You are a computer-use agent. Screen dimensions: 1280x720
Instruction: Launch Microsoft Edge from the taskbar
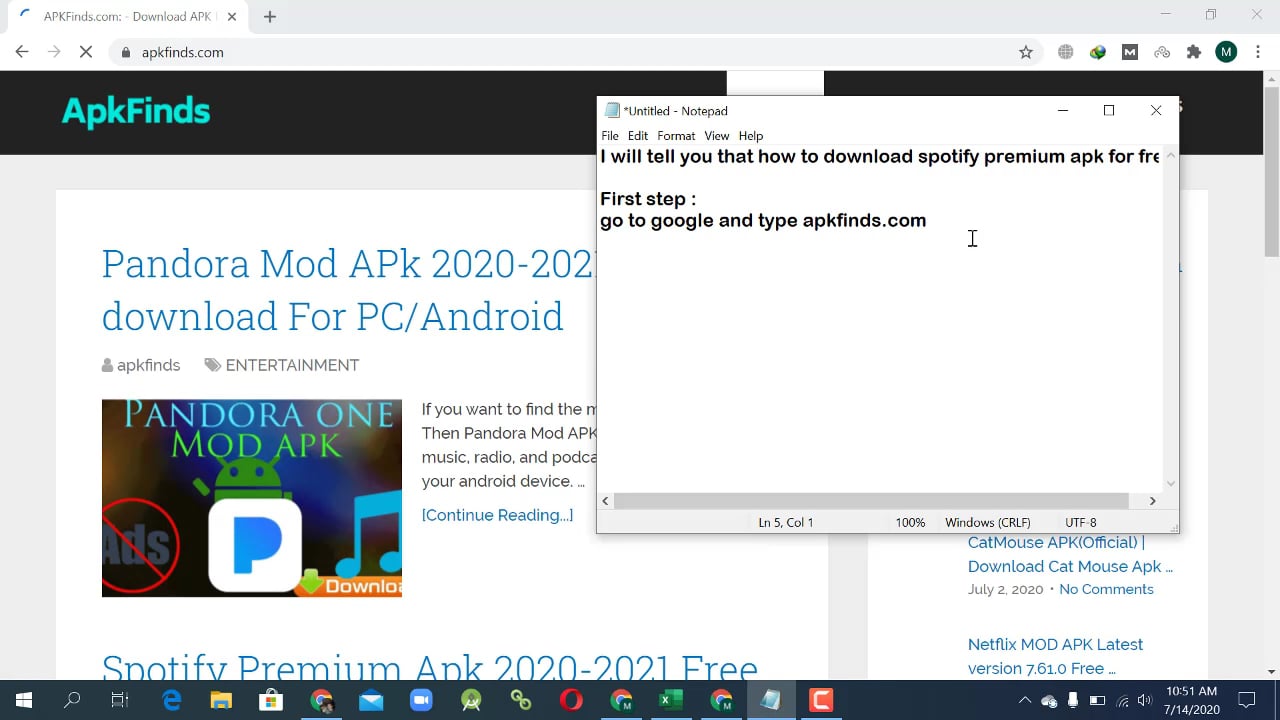172,700
